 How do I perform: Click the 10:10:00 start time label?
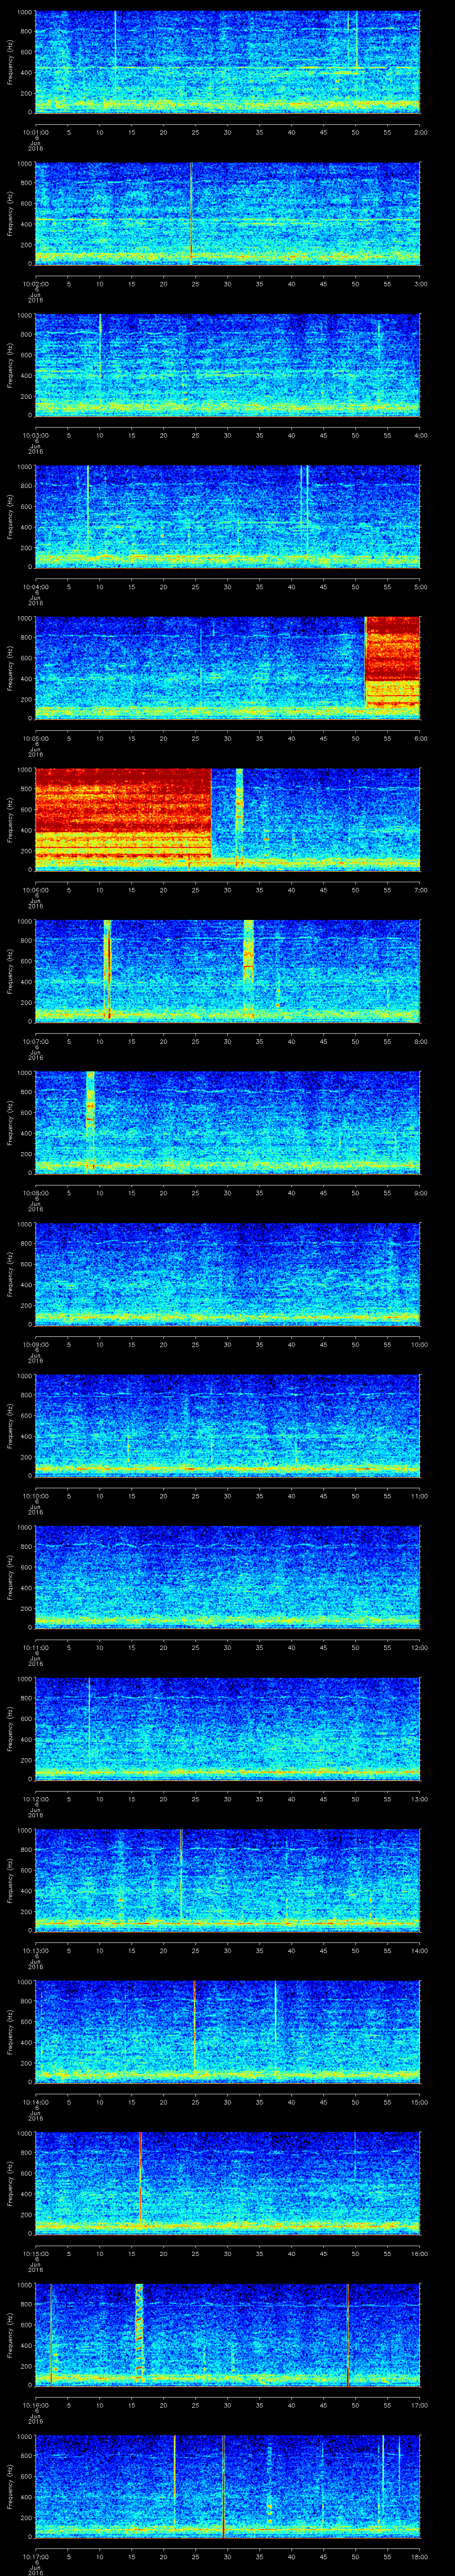[35, 1496]
